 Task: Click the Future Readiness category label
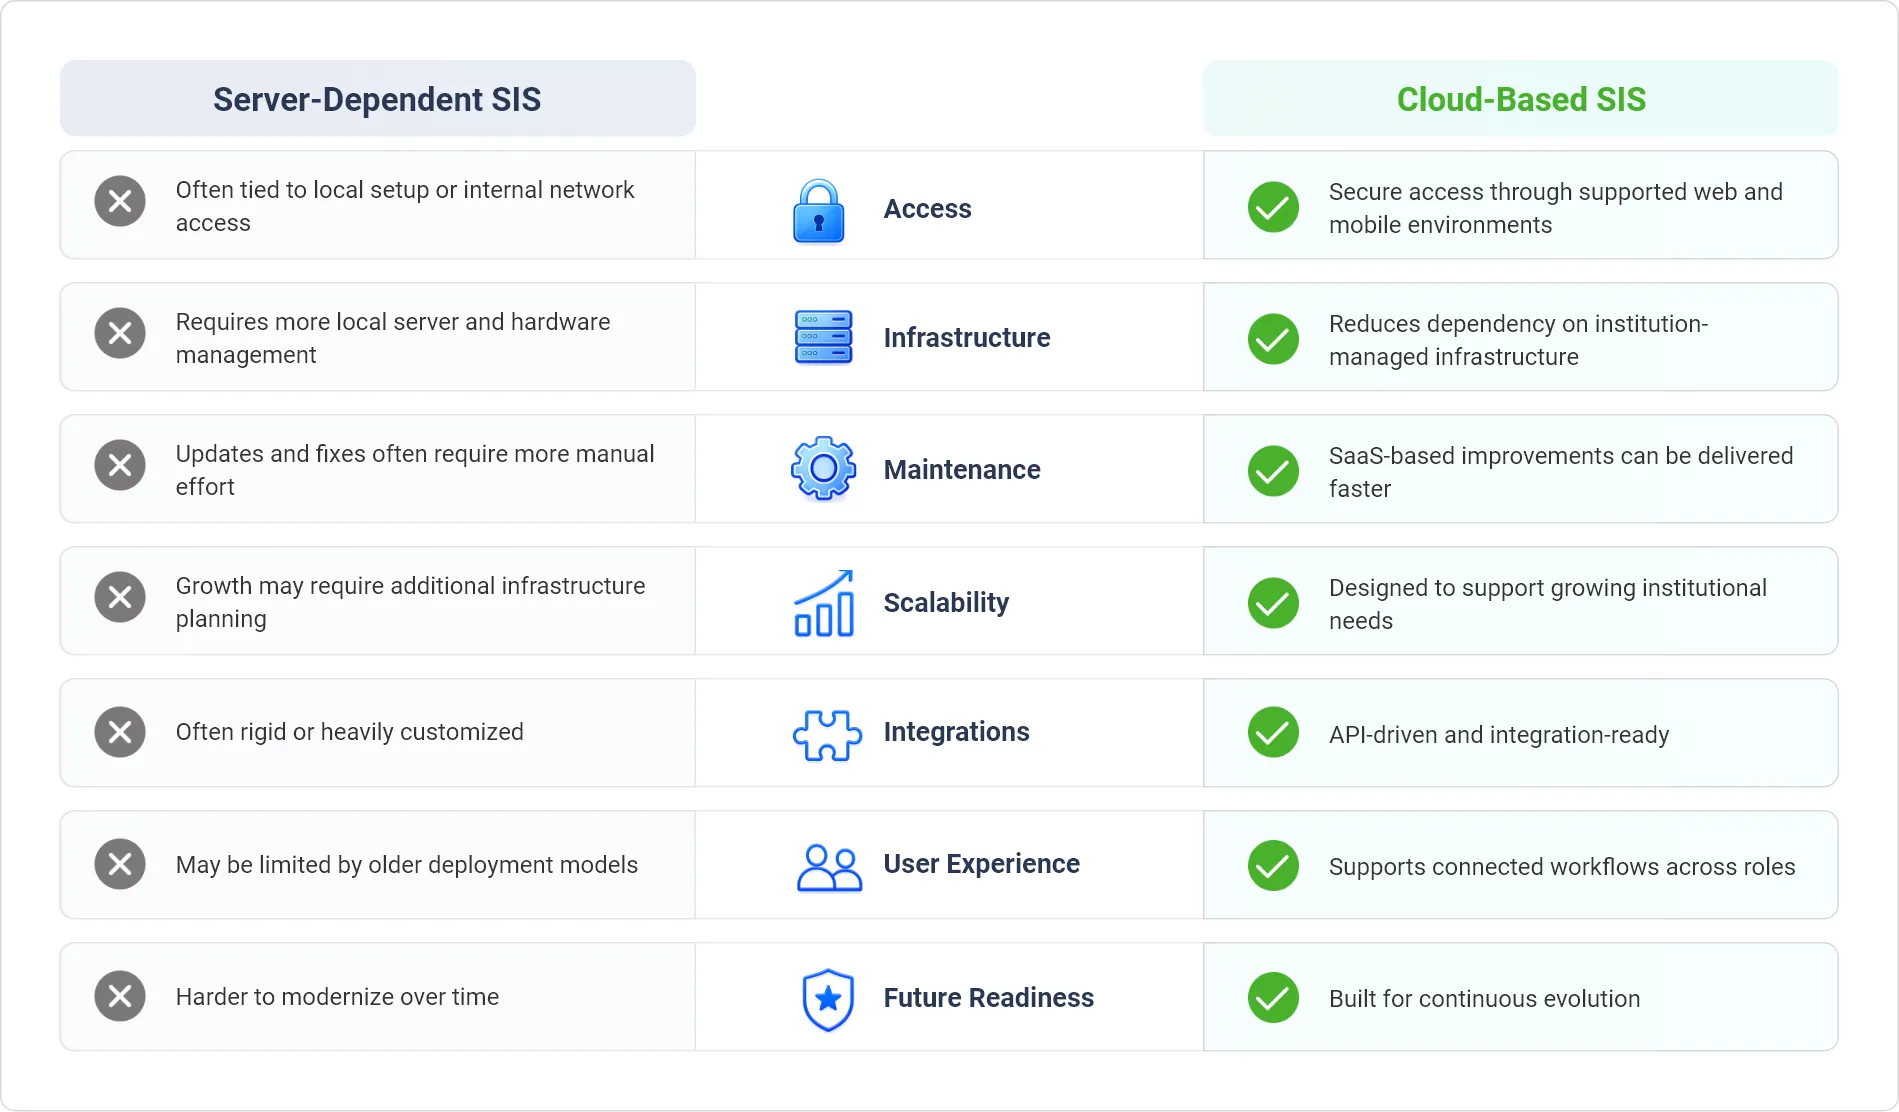pos(988,998)
